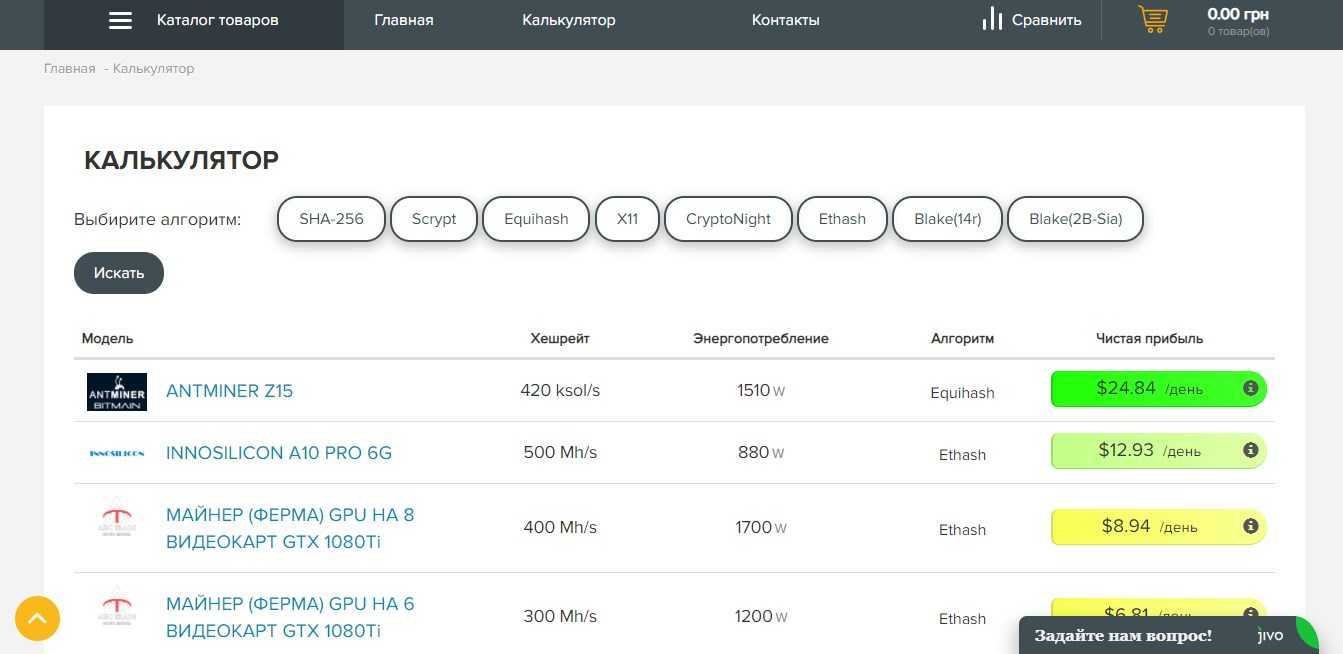Open the shopping cart icon
Image resolution: width=1343 pixels, height=654 pixels.
coord(1153,19)
